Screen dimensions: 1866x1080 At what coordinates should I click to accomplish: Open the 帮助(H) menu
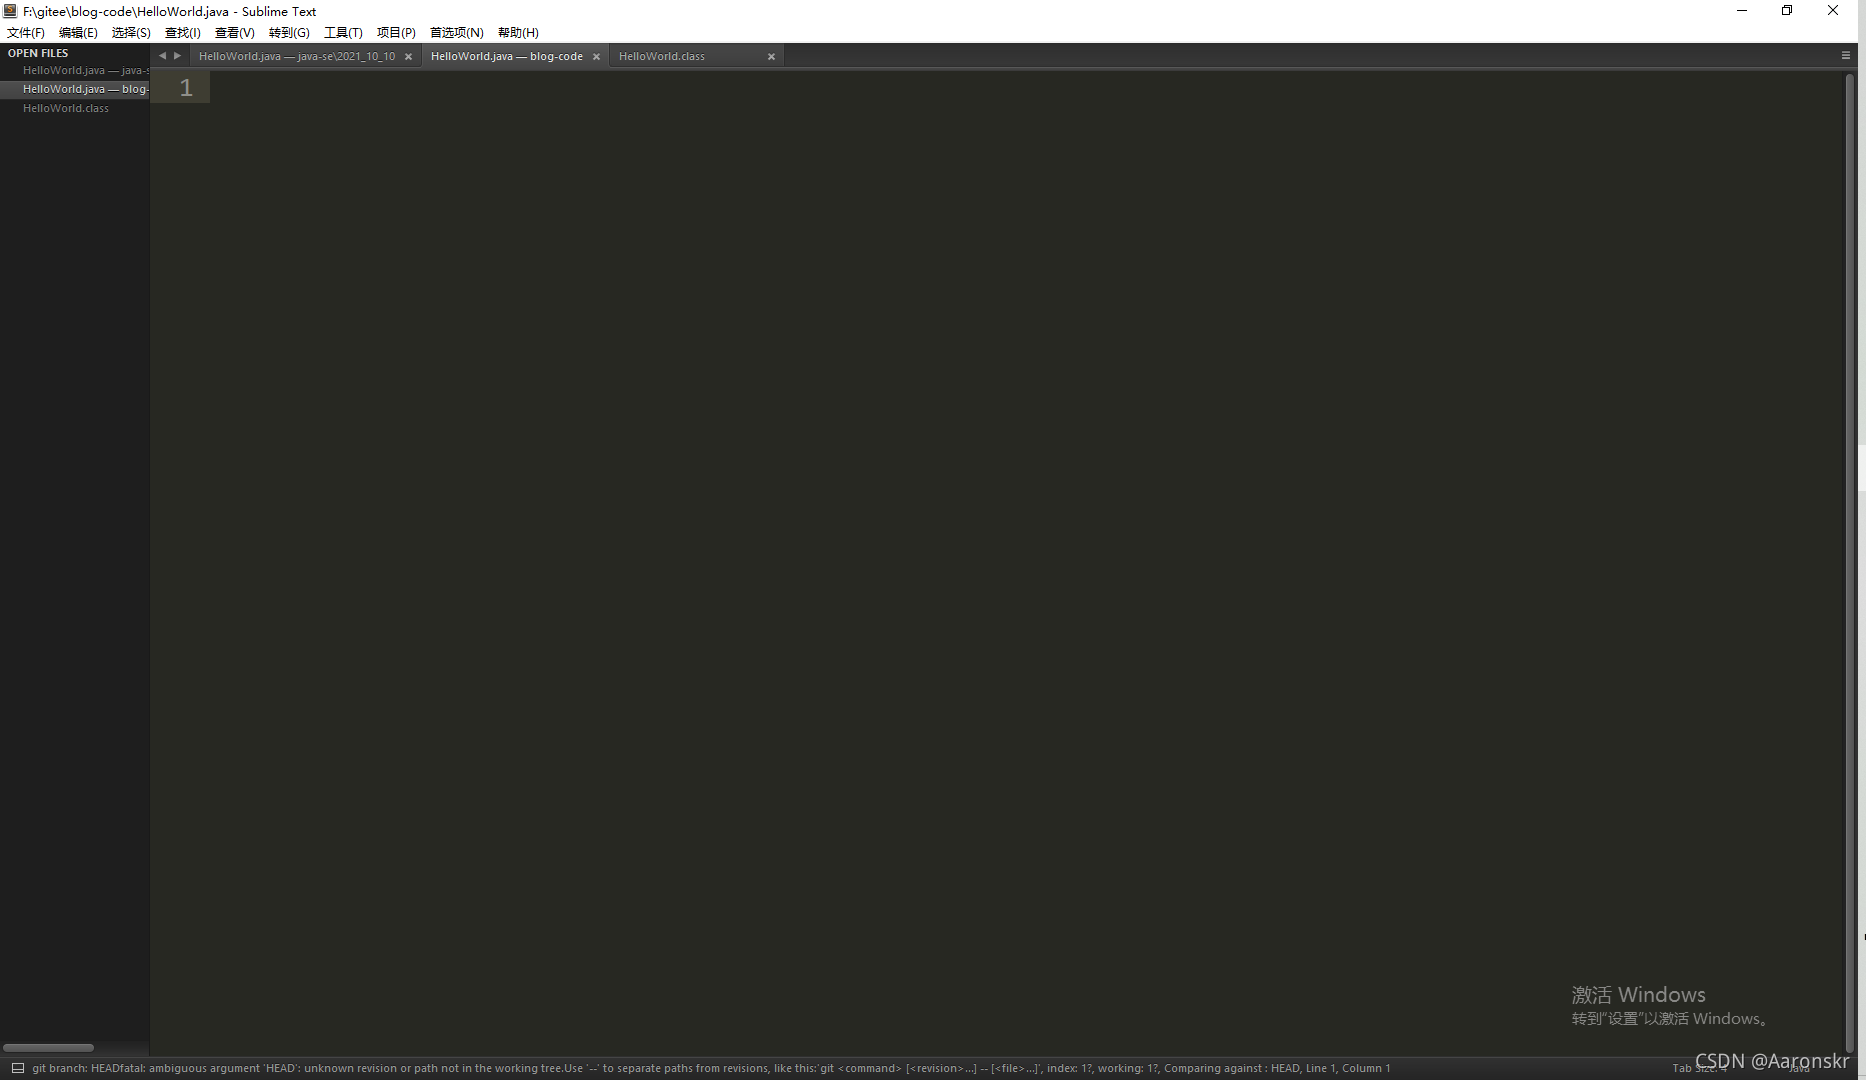tap(518, 32)
